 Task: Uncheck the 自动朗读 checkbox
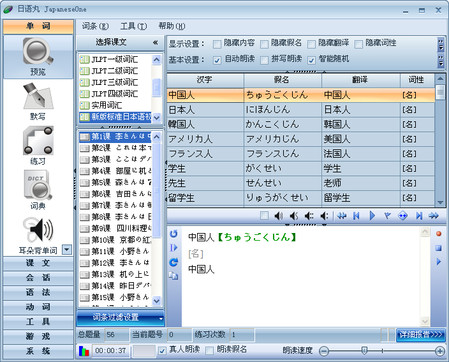coord(217,60)
